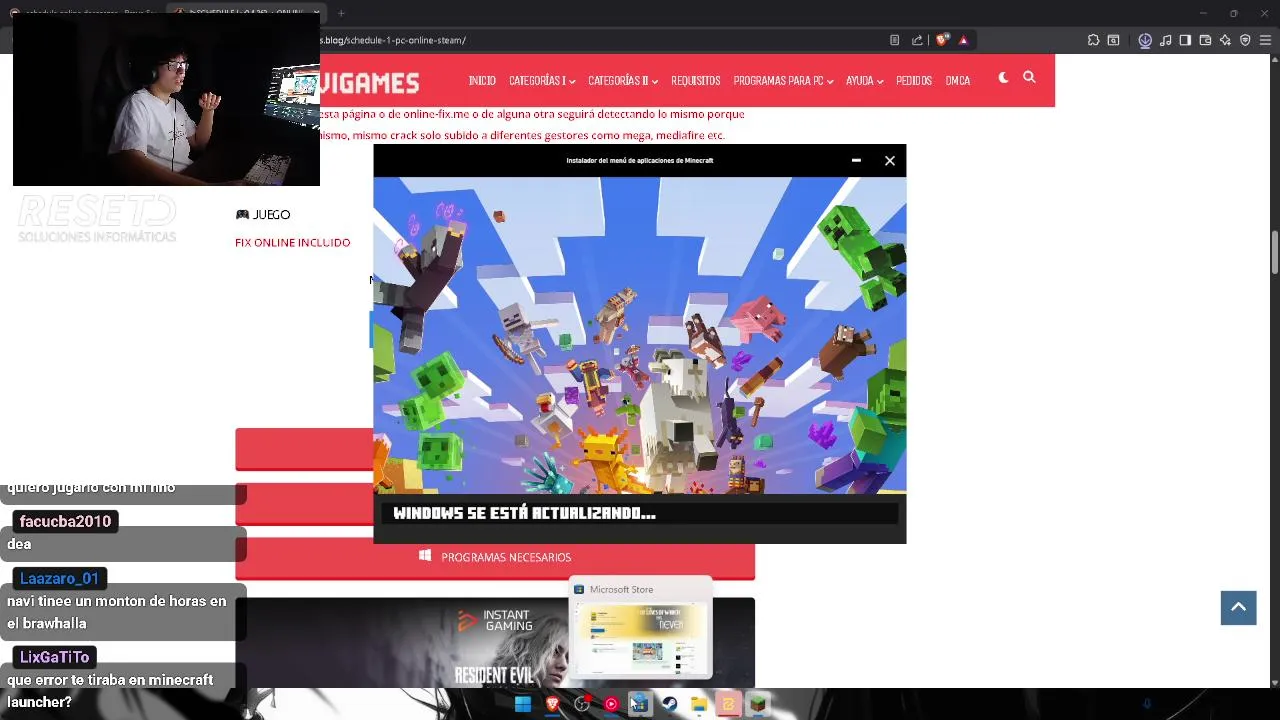Open the REQUISITOS menu item

696,81
